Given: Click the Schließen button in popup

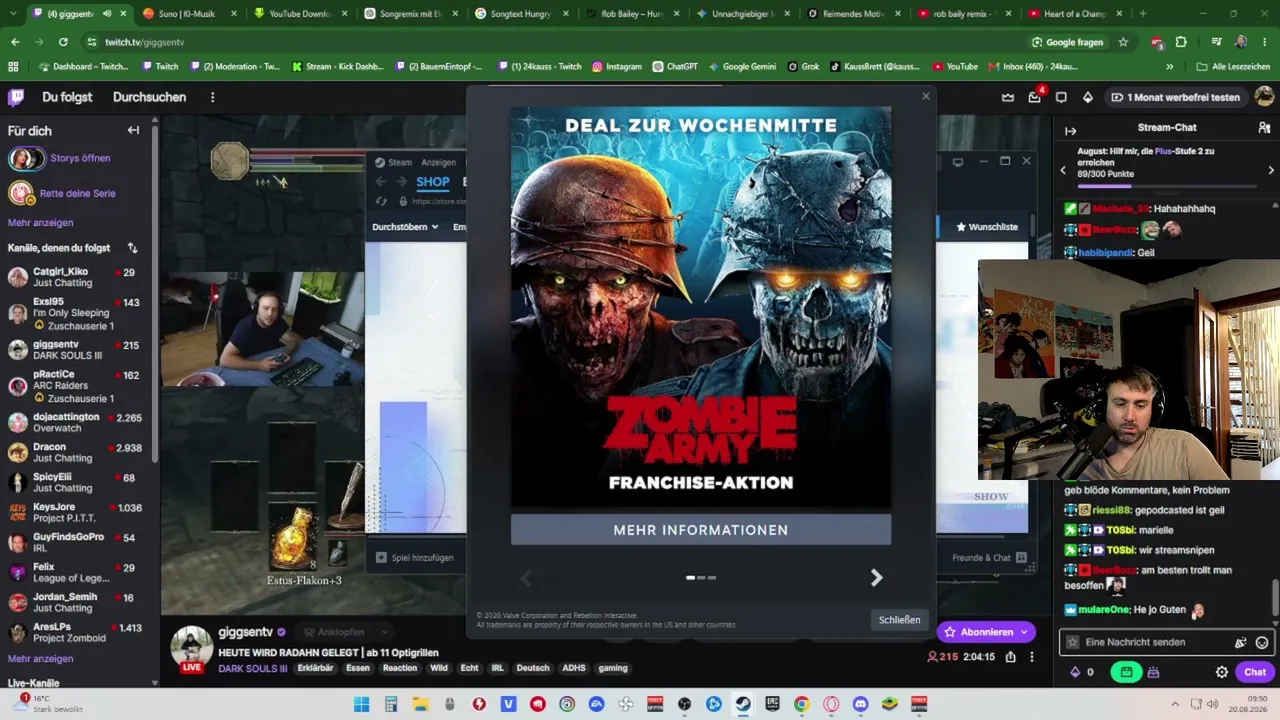Looking at the screenshot, I should coord(899,620).
